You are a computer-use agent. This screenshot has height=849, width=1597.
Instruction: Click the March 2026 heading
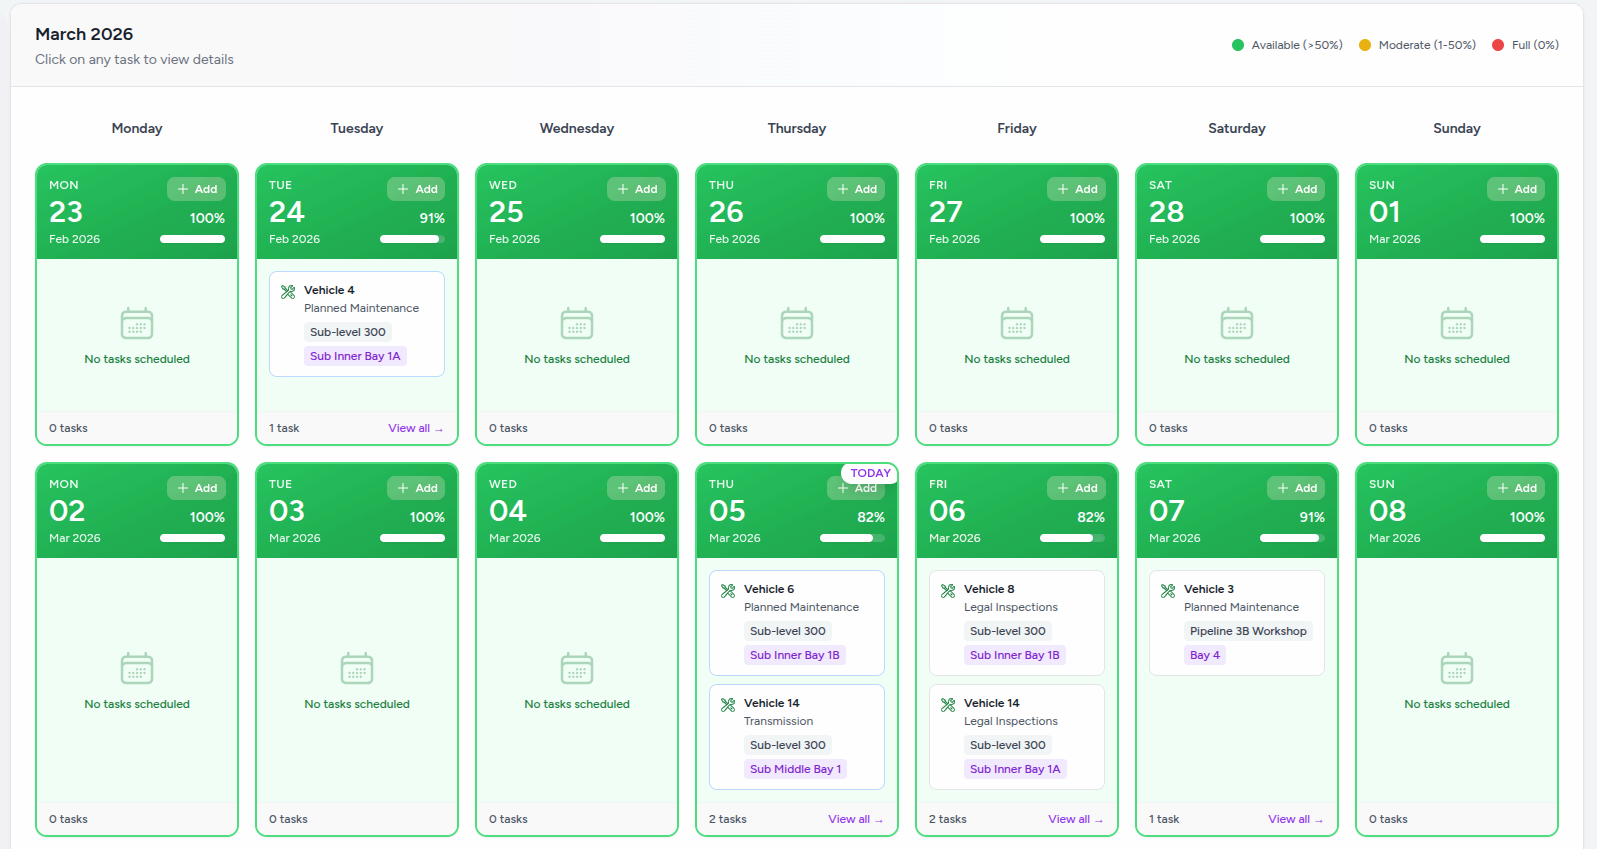pyautogui.click(x=84, y=34)
